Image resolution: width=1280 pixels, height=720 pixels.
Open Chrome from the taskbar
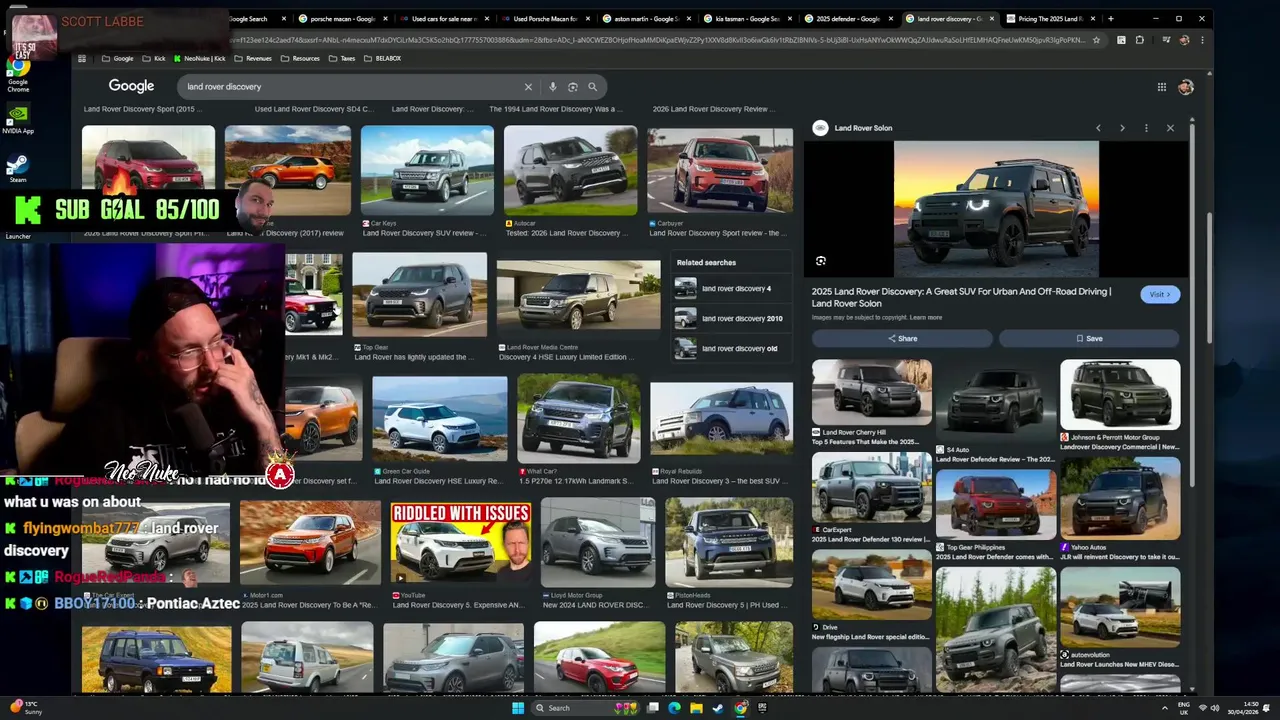click(740, 708)
